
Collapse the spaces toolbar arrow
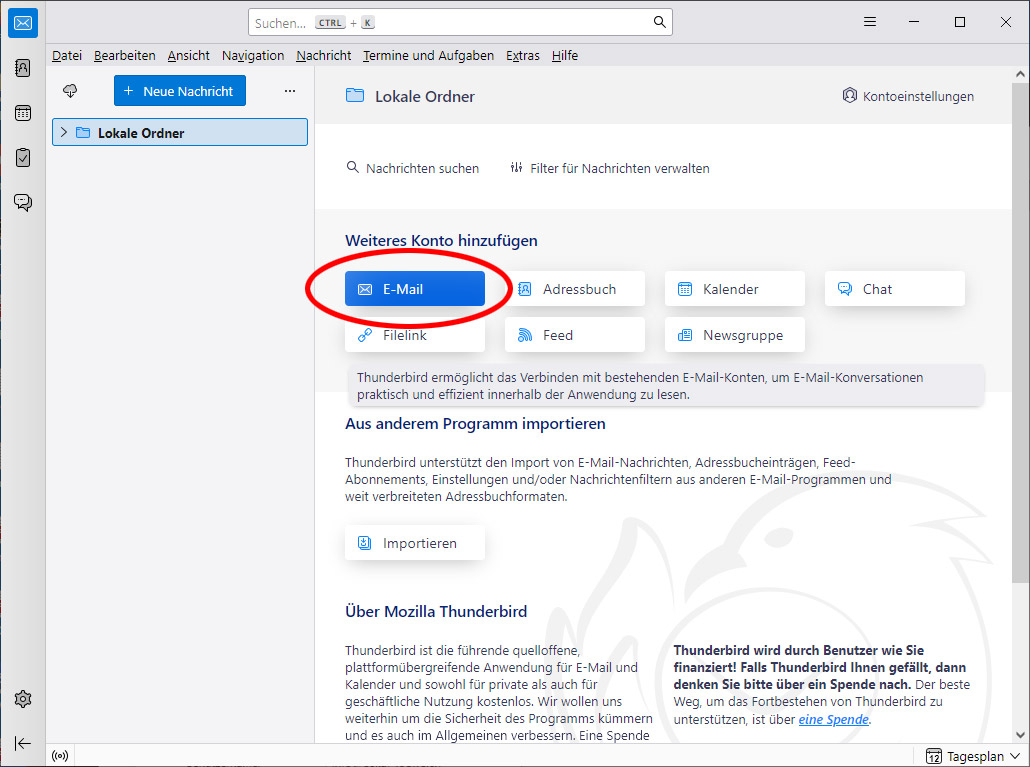pyautogui.click(x=22, y=743)
